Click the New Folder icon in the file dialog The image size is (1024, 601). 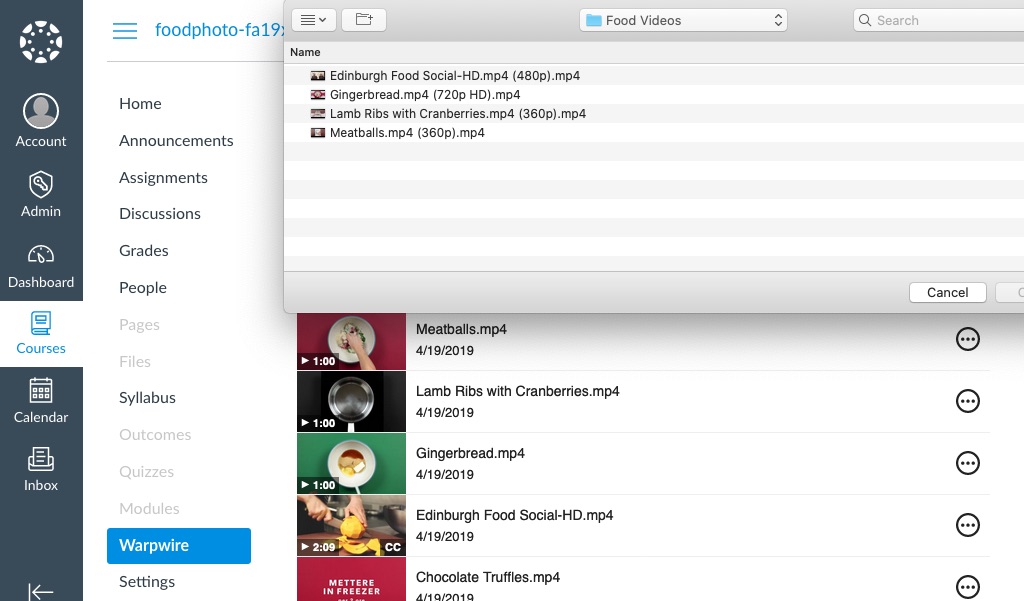(364, 19)
